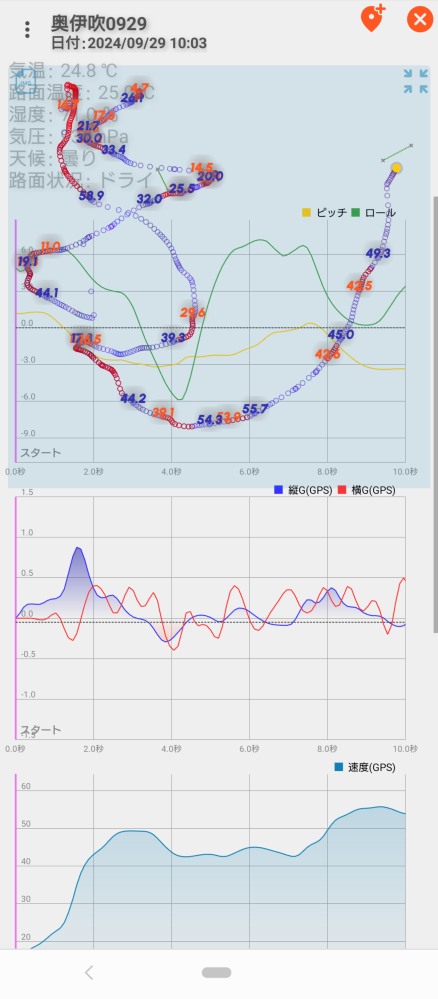438x999 pixels.
Task: Select the 55.7 speed label on the track
Action: point(254,408)
